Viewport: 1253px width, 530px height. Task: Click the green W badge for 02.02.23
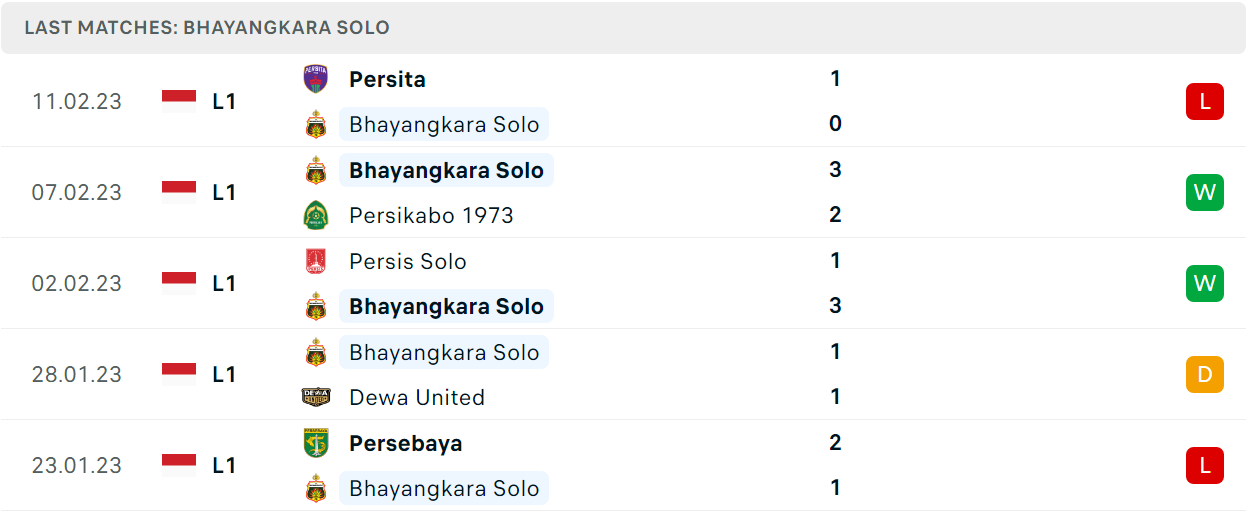pyautogui.click(x=1205, y=283)
